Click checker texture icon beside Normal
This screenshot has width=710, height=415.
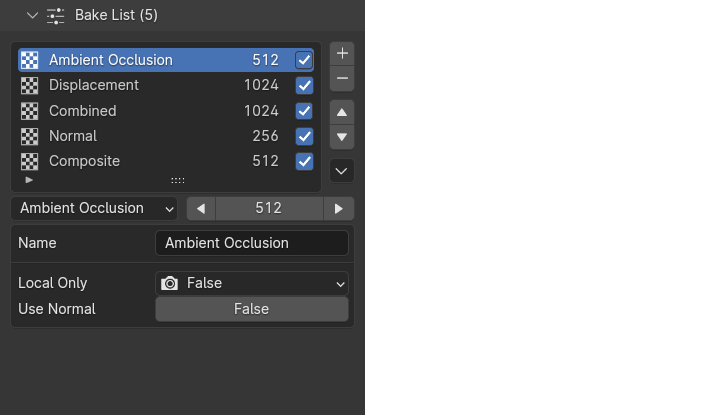[30, 136]
